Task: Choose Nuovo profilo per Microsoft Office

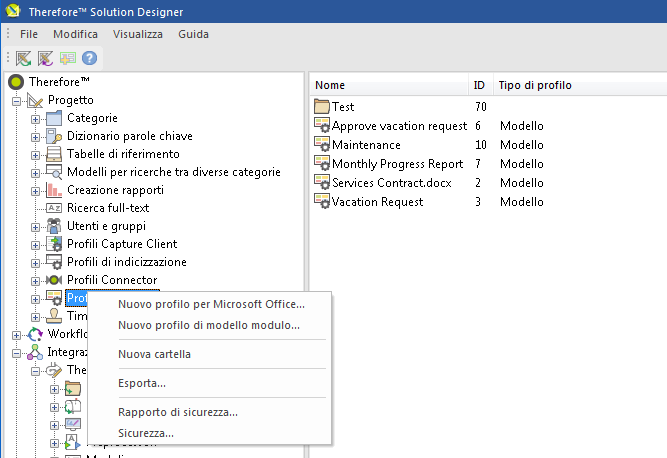Action: click(x=211, y=304)
